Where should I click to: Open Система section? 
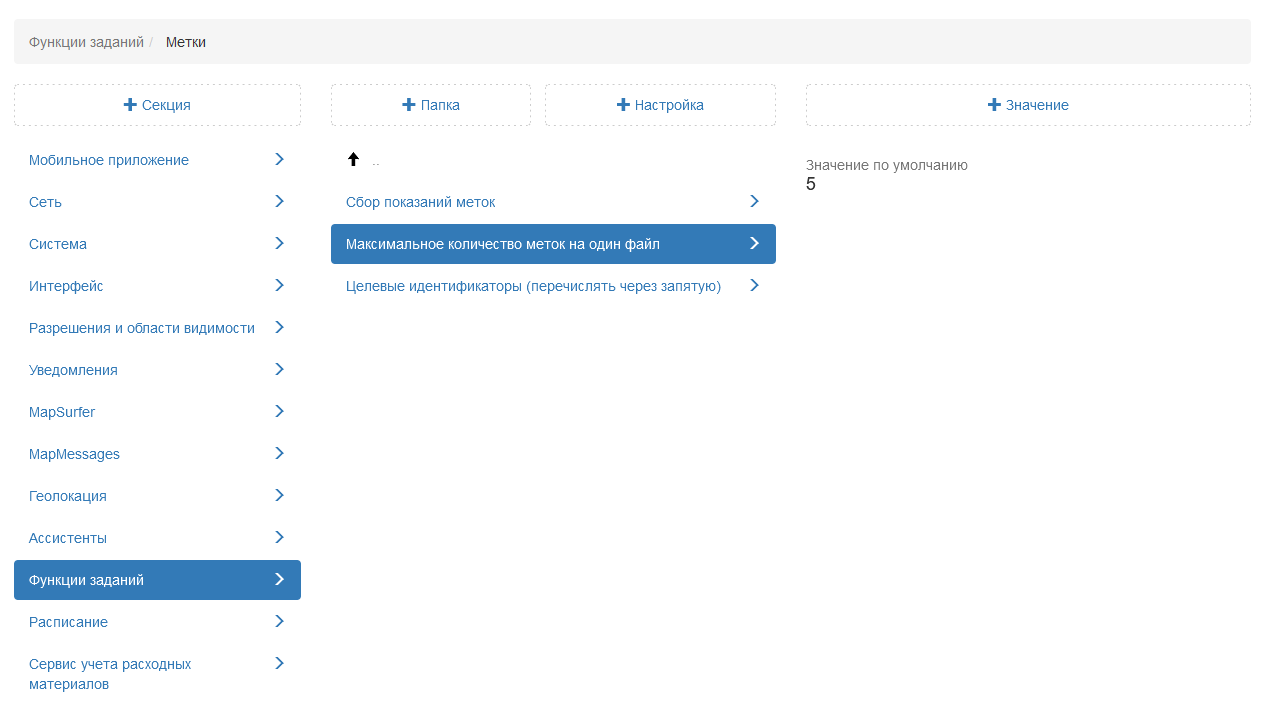[157, 244]
